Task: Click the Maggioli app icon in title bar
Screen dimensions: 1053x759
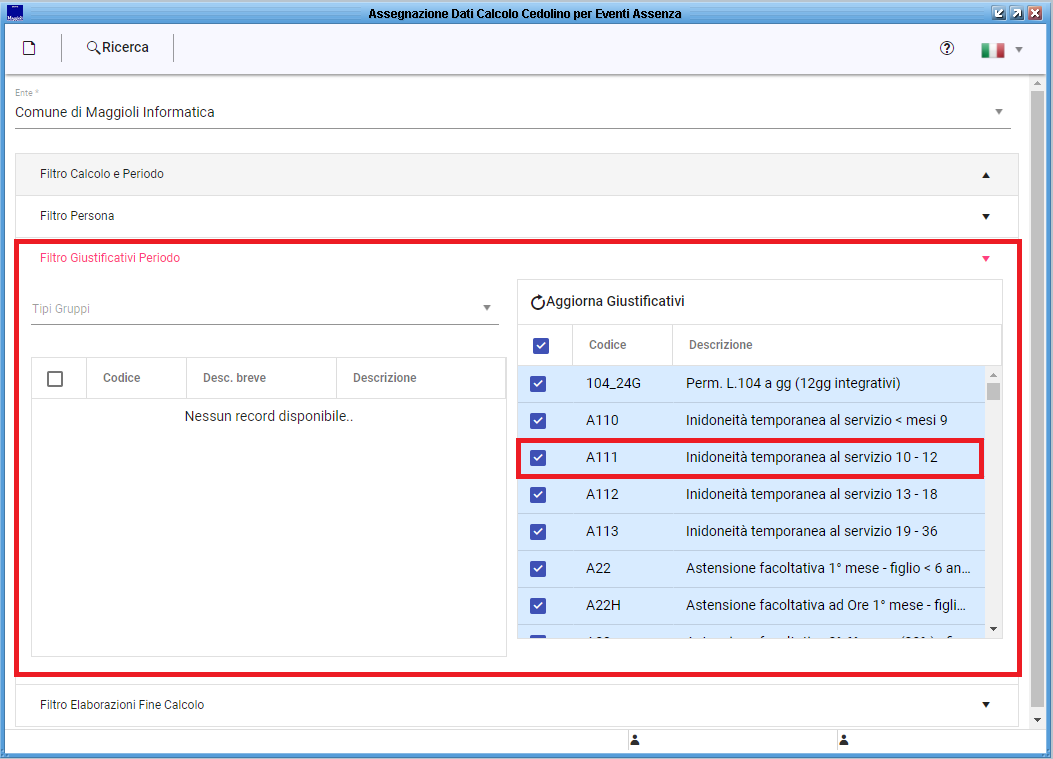Action: [14, 12]
